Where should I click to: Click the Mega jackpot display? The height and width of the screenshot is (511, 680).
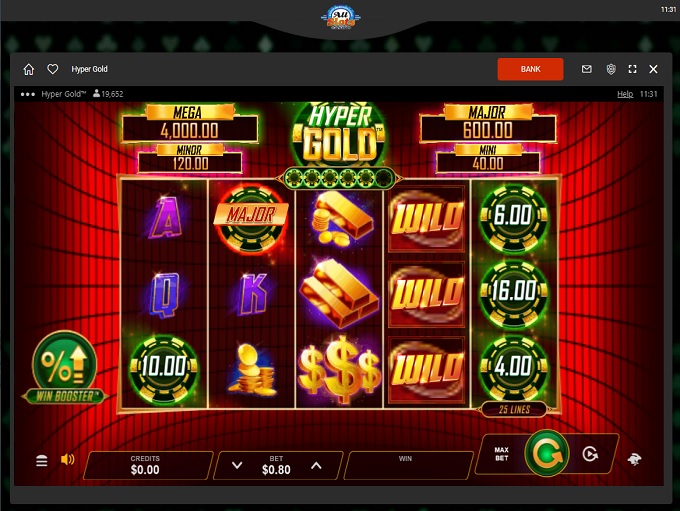tap(190, 124)
